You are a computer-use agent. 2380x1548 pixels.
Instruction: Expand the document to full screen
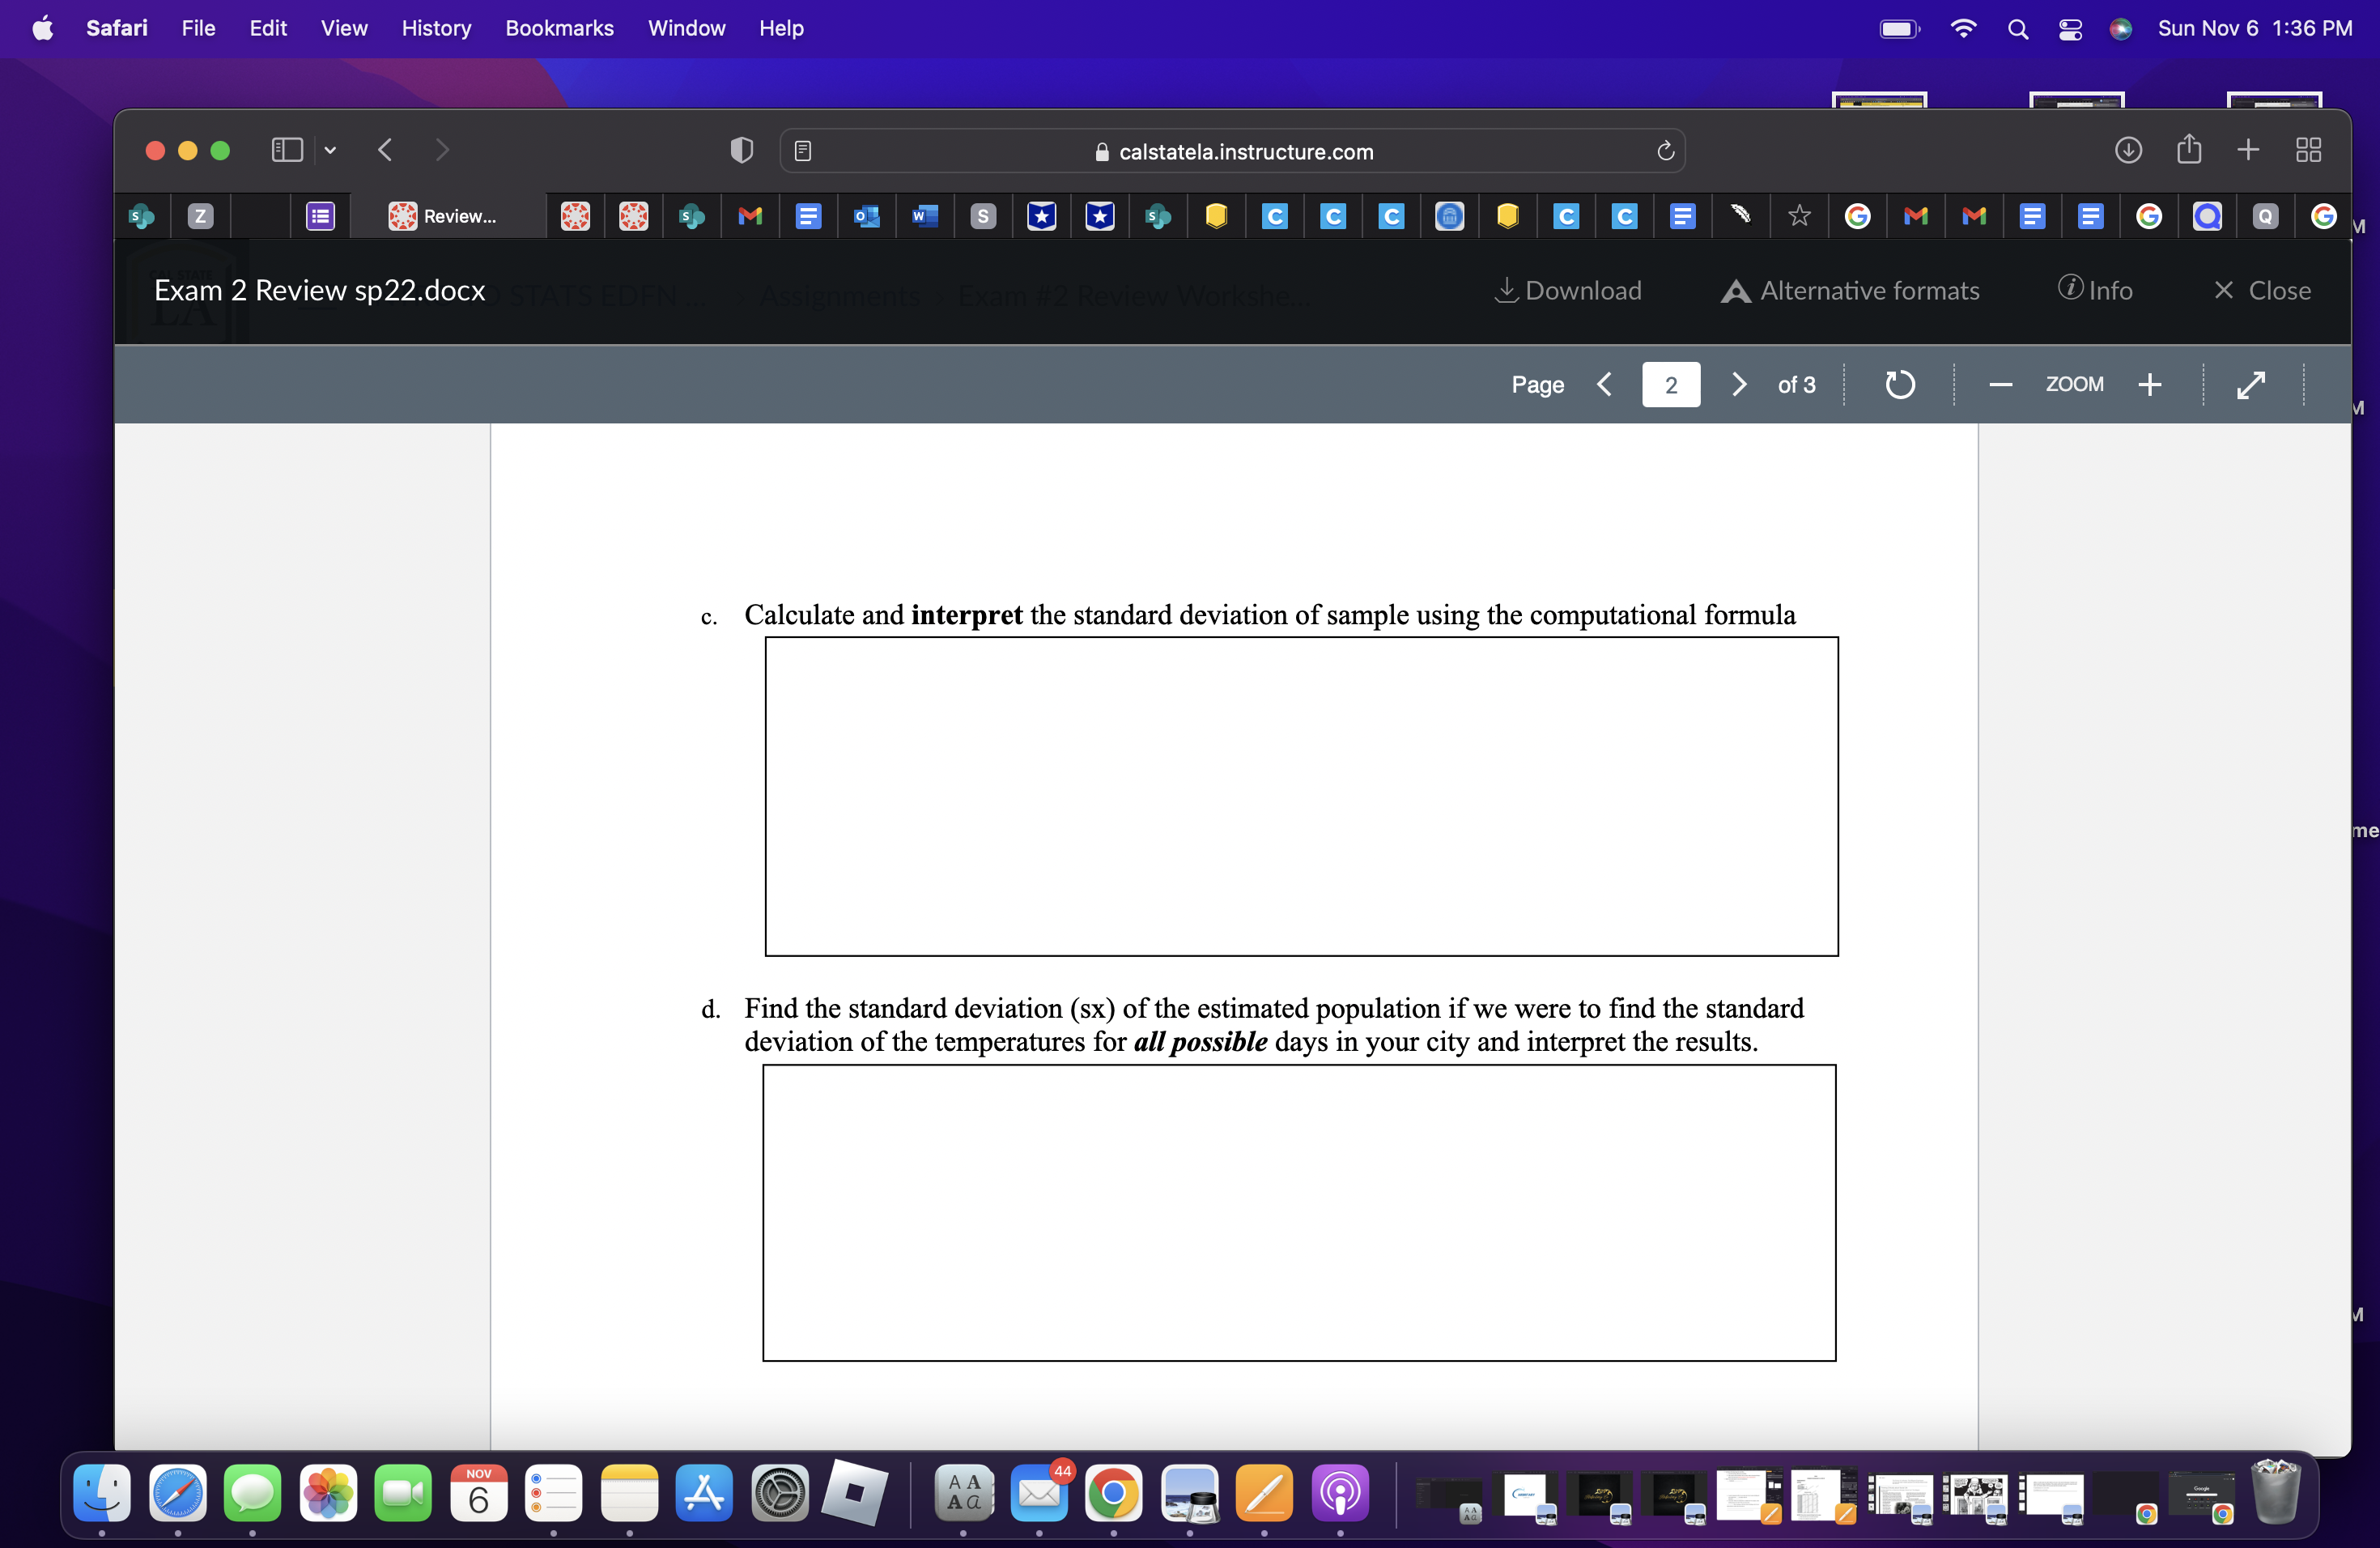[2251, 384]
